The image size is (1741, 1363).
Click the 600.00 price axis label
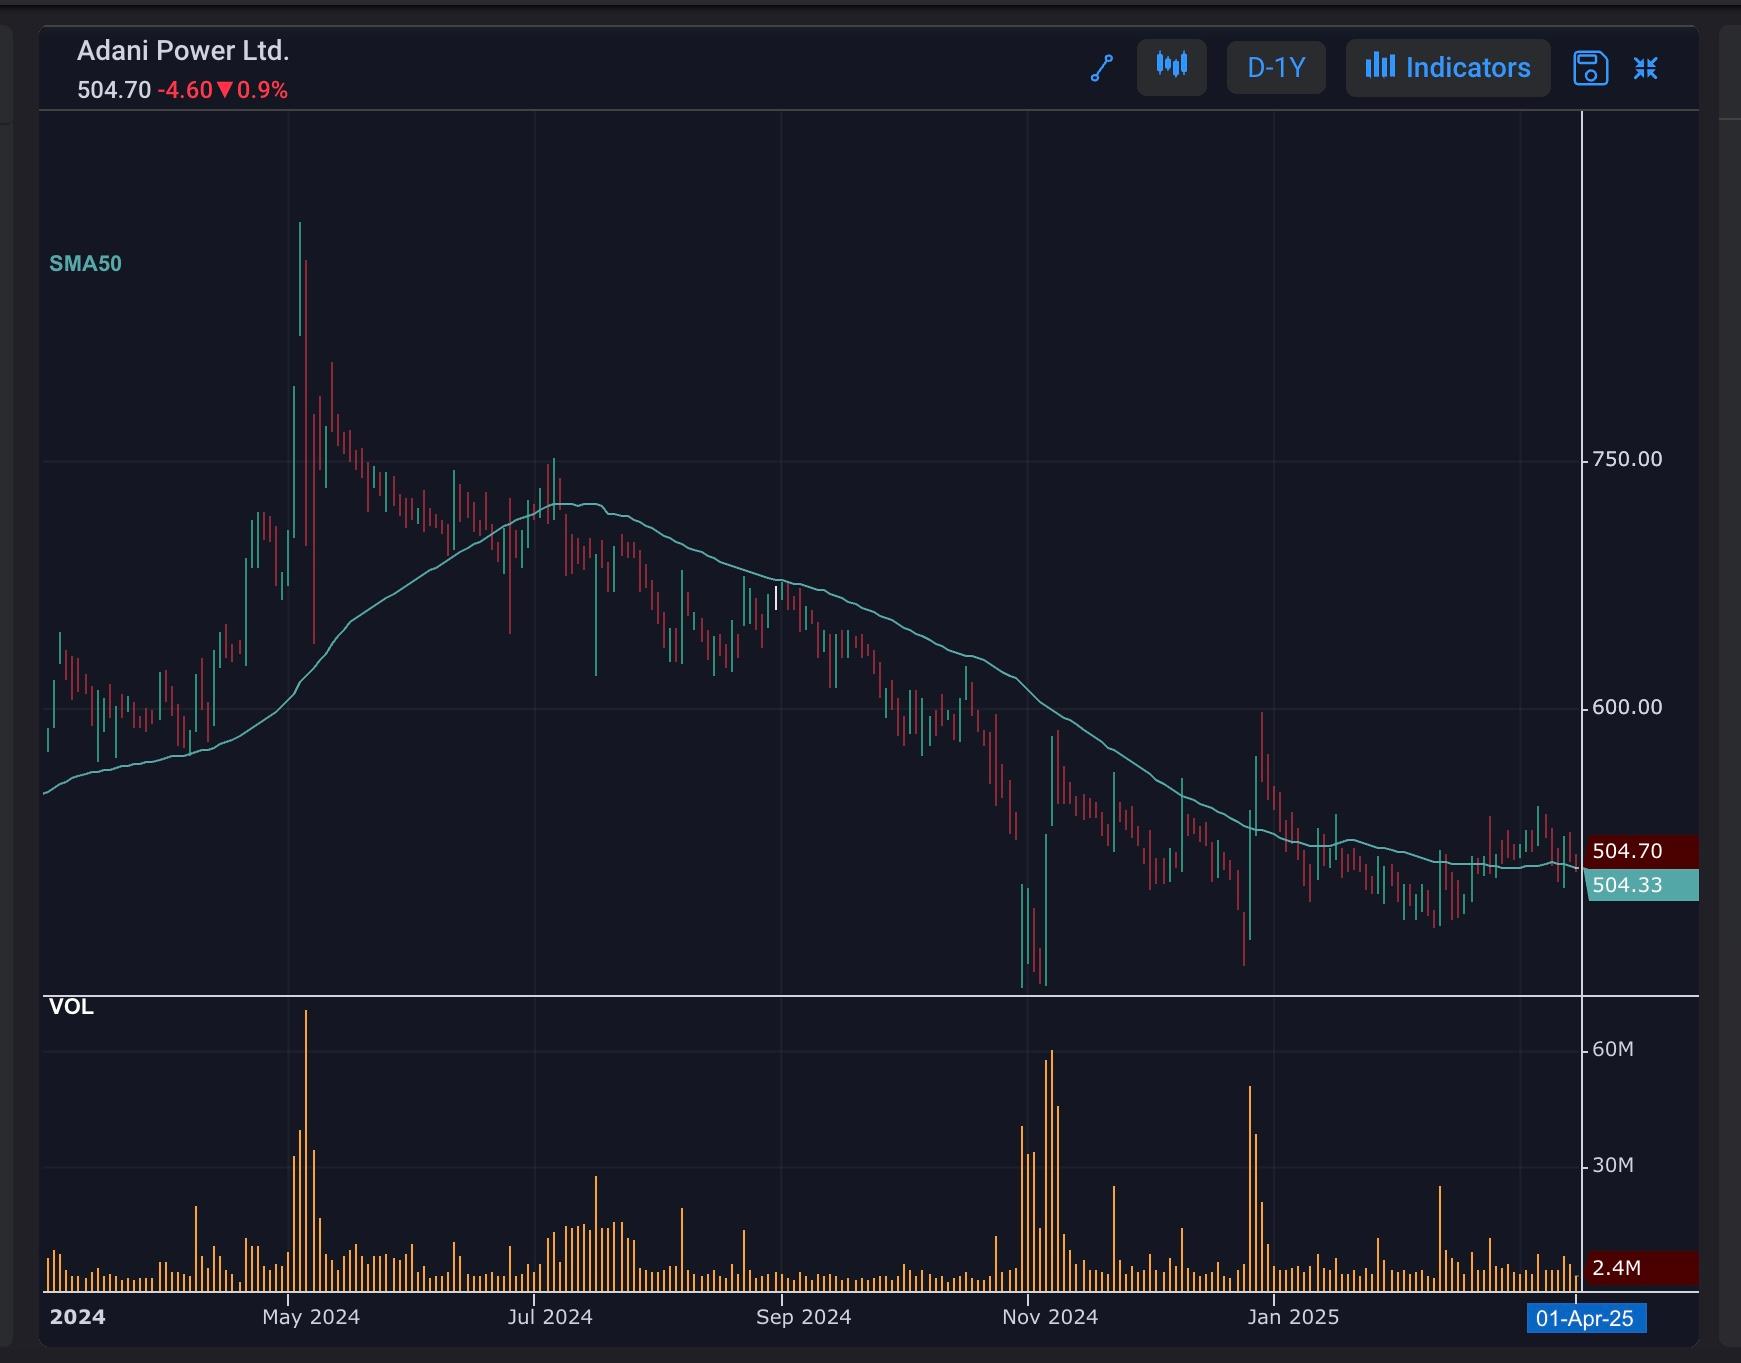pos(1627,708)
